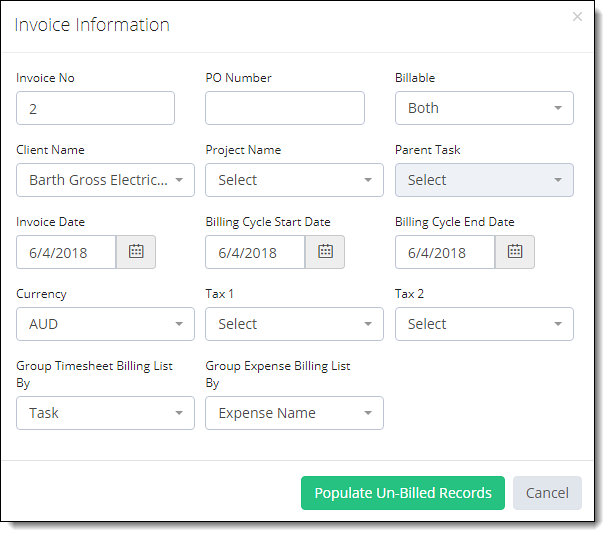Click the Billing Cycle End Date text field
The width and height of the screenshot is (610, 537).
point(445,252)
